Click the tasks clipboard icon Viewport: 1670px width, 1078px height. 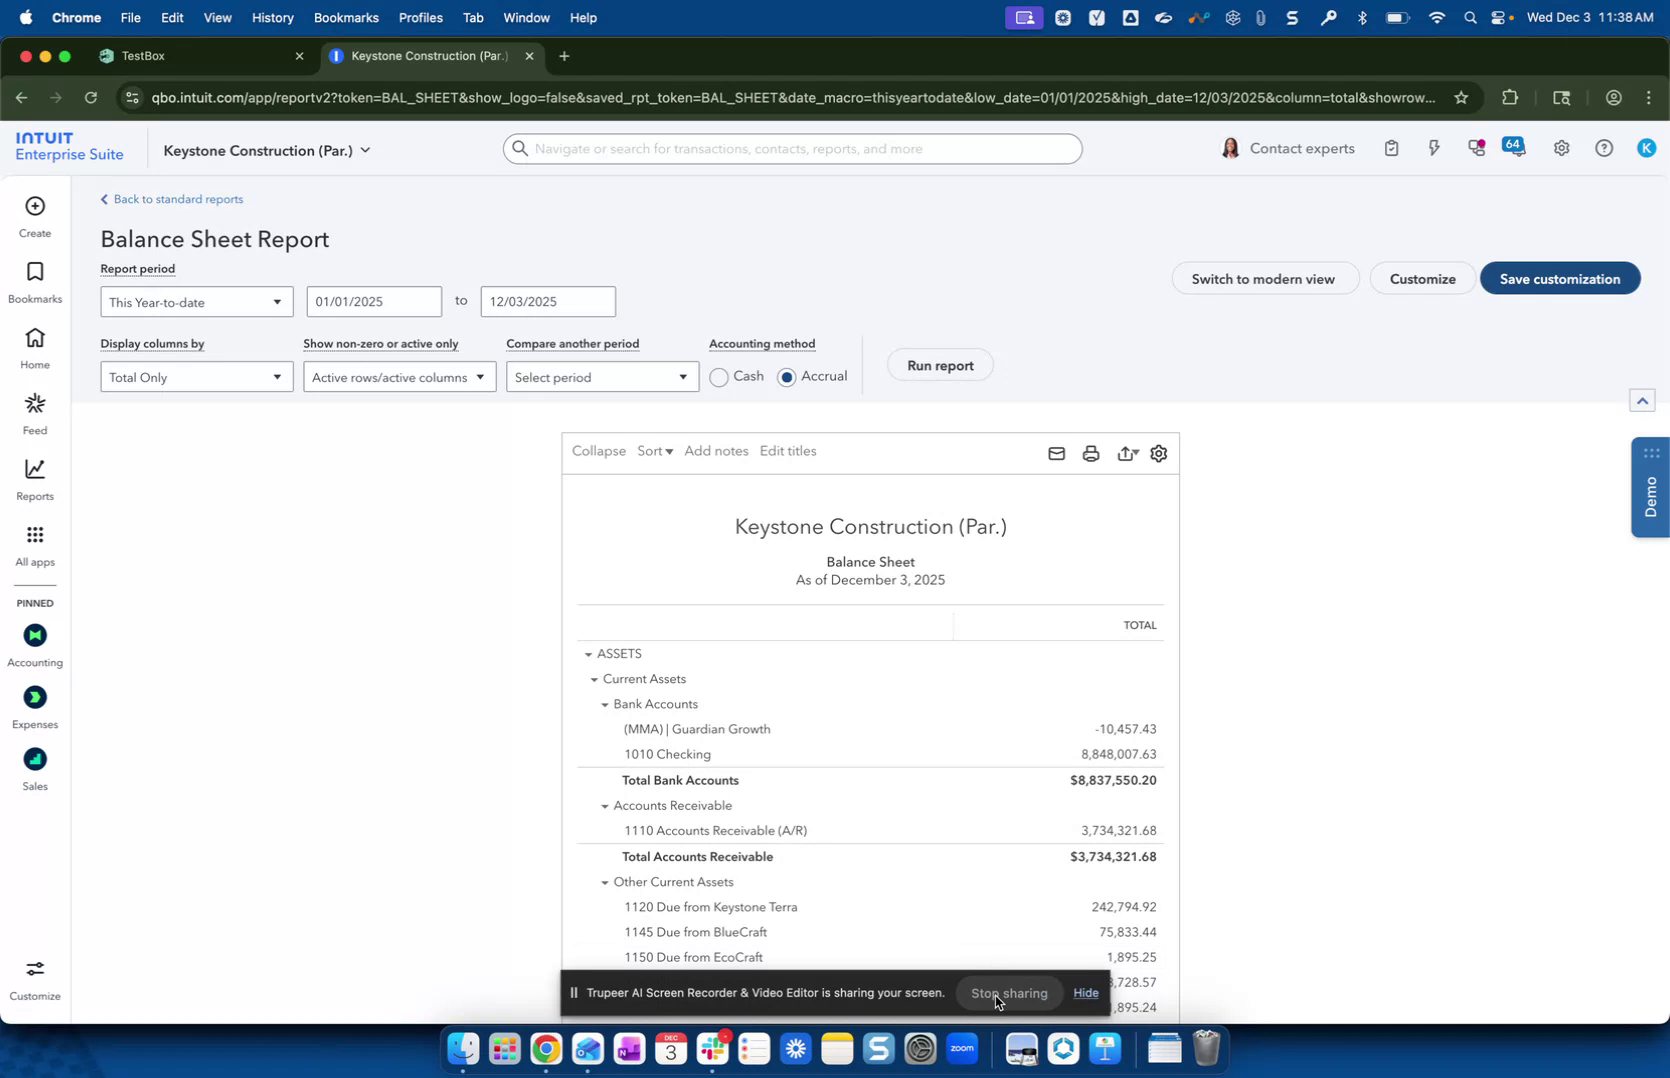(x=1391, y=147)
